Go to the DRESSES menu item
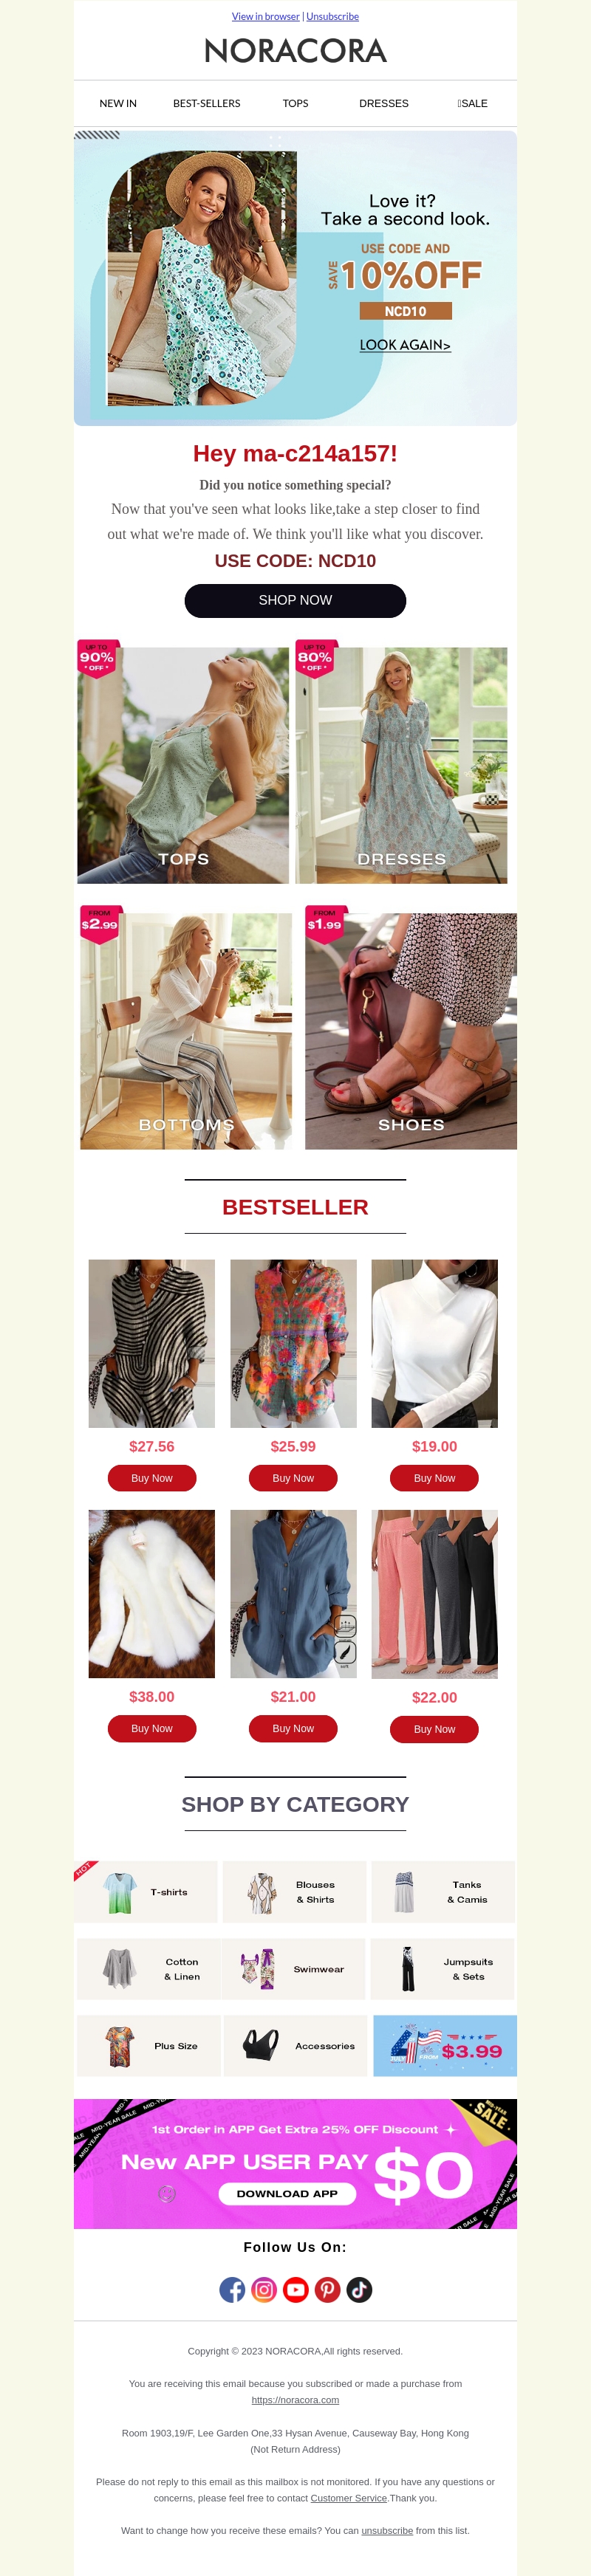The height and width of the screenshot is (2576, 591). (x=384, y=103)
